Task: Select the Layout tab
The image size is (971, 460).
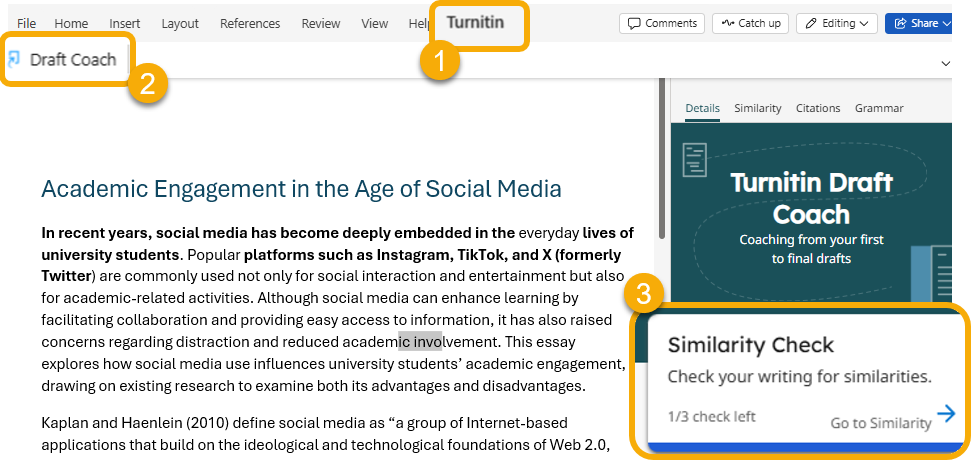Action: (x=180, y=23)
